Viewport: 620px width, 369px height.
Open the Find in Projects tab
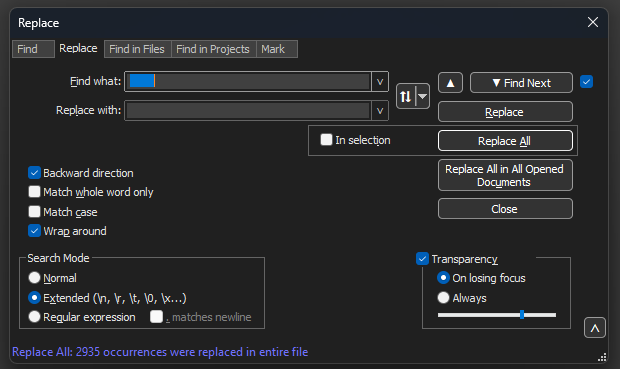[x=213, y=49]
